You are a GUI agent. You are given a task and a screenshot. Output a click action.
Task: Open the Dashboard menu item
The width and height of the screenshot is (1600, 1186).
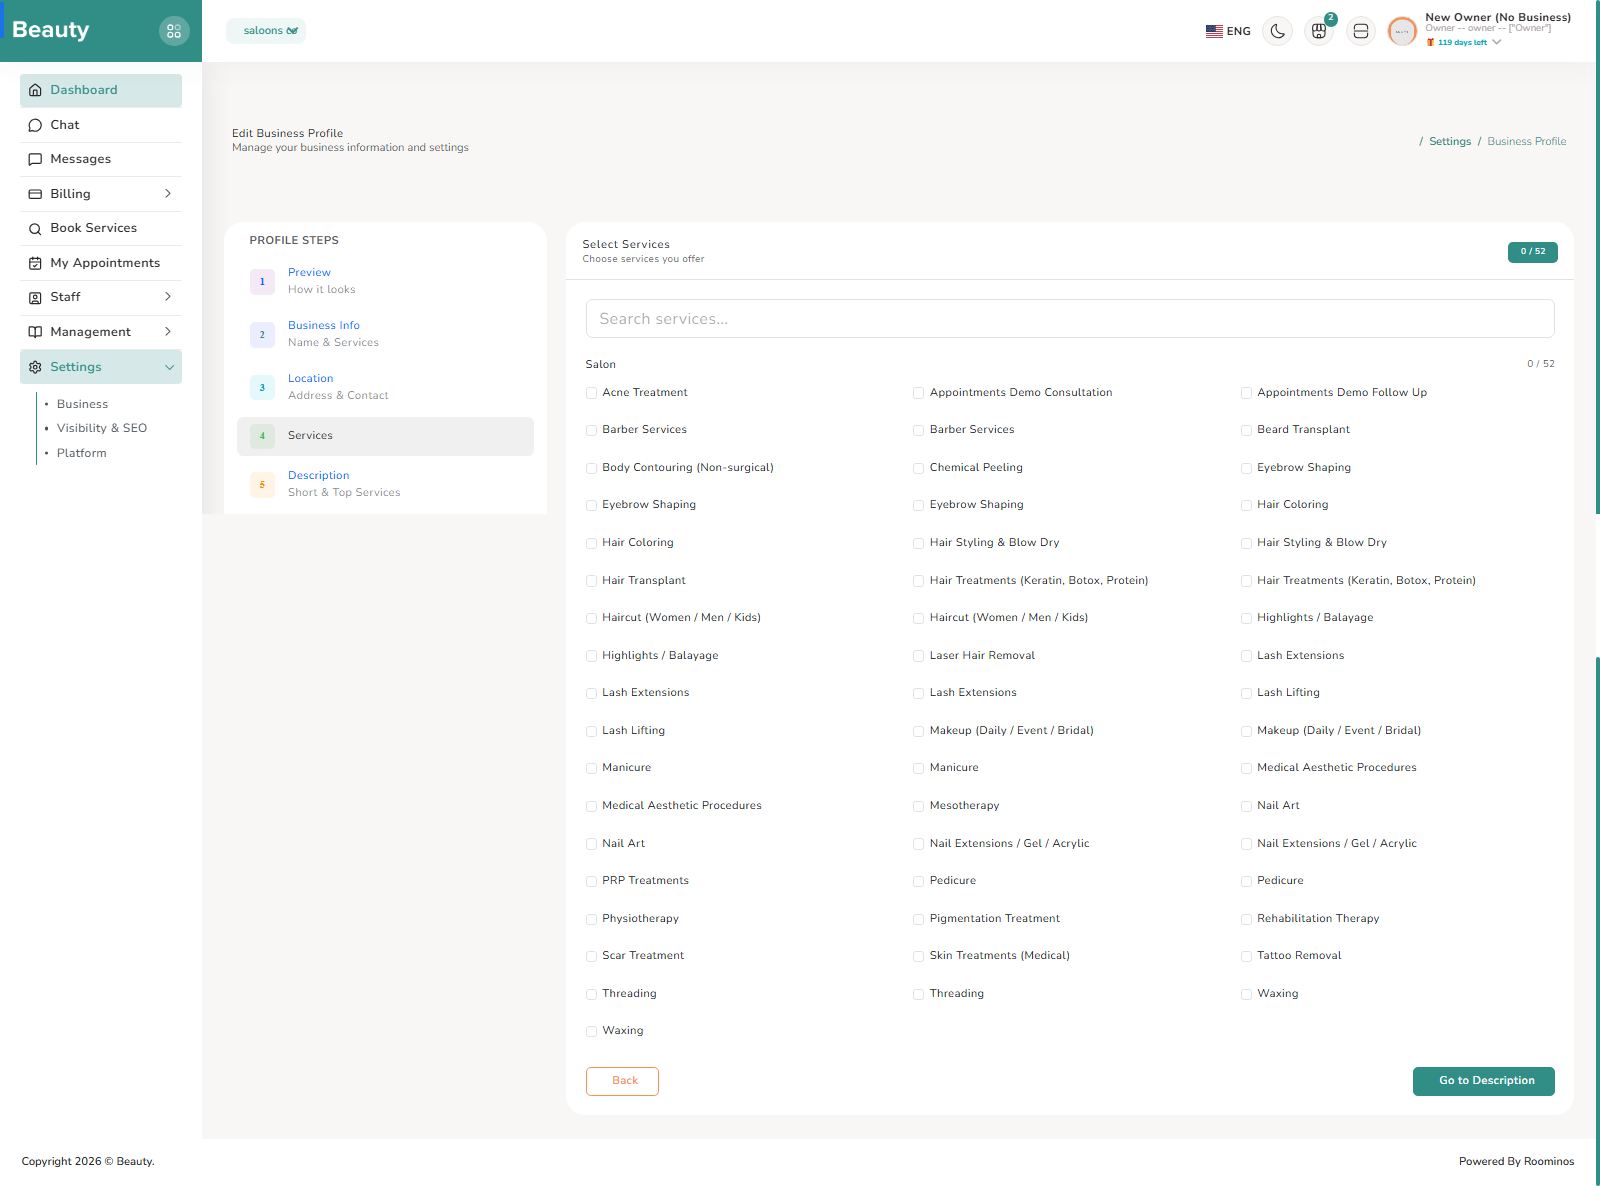click(x=83, y=89)
